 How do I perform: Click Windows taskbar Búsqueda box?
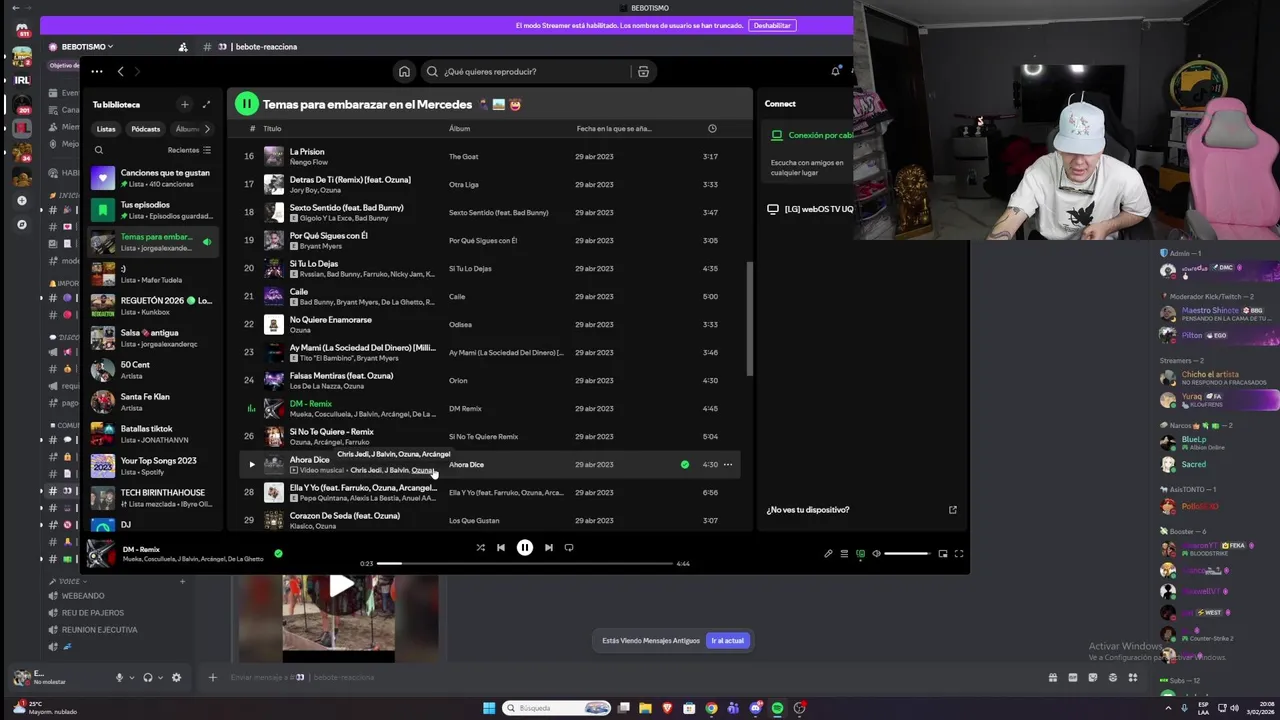pyautogui.click(x=557, y=708)
